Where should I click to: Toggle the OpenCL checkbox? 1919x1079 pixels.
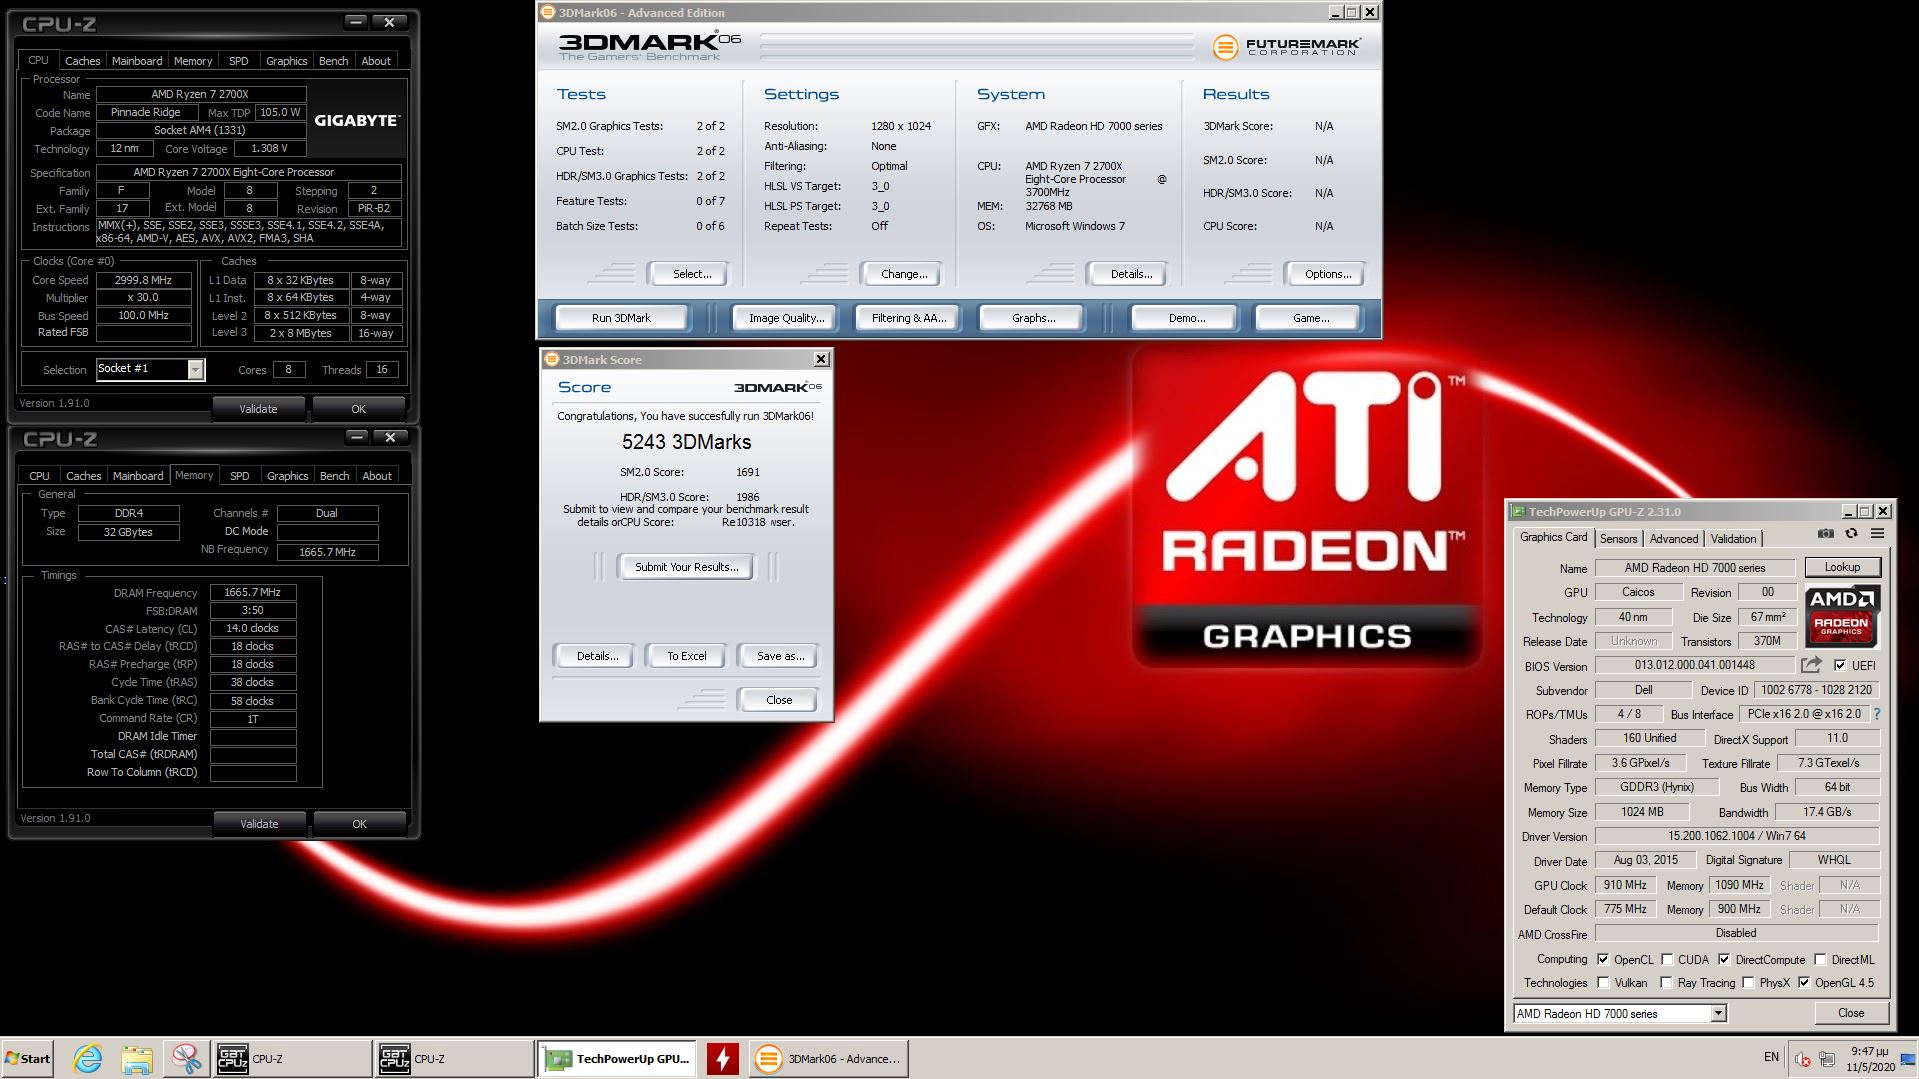point(1603,959)
